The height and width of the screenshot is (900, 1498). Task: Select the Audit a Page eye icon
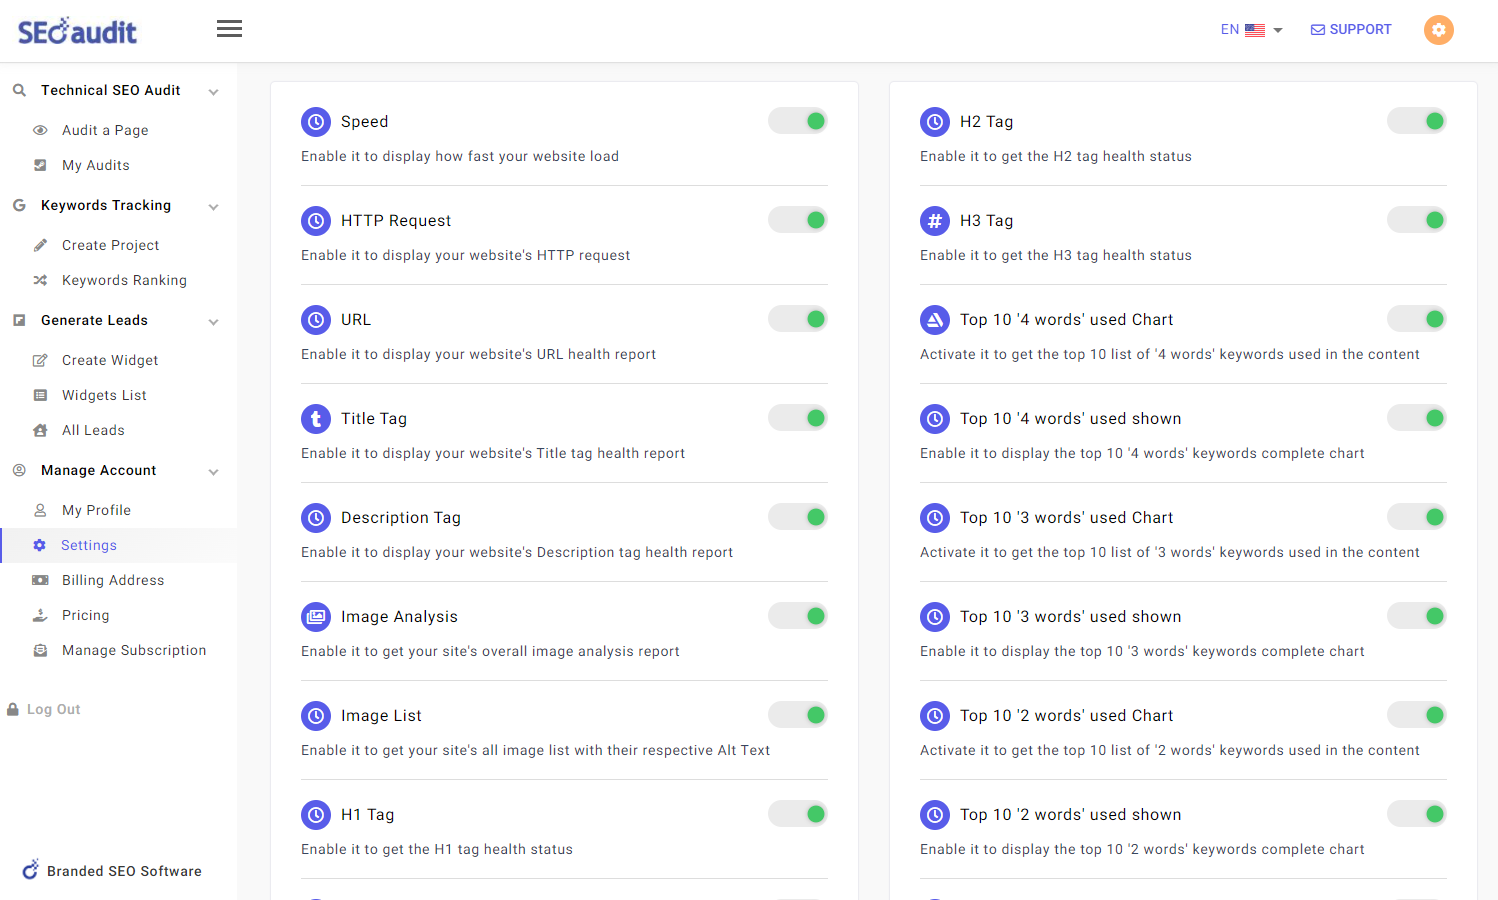(x=39, y=130)
